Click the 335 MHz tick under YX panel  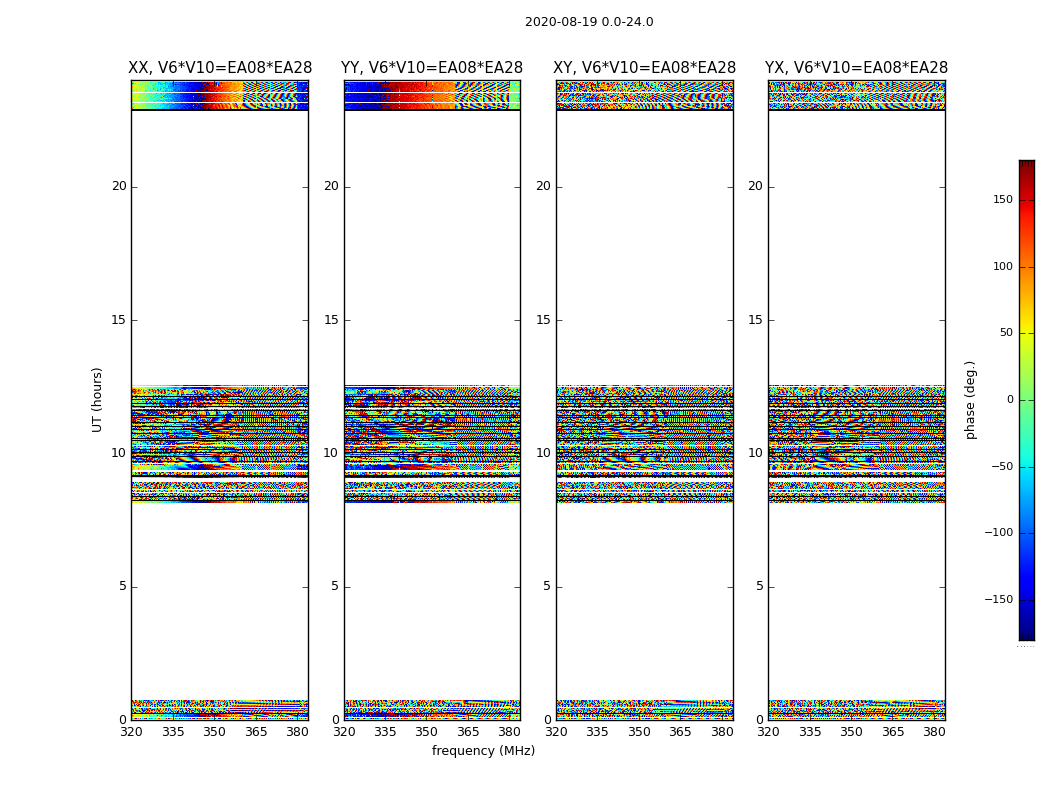point(810,732)
